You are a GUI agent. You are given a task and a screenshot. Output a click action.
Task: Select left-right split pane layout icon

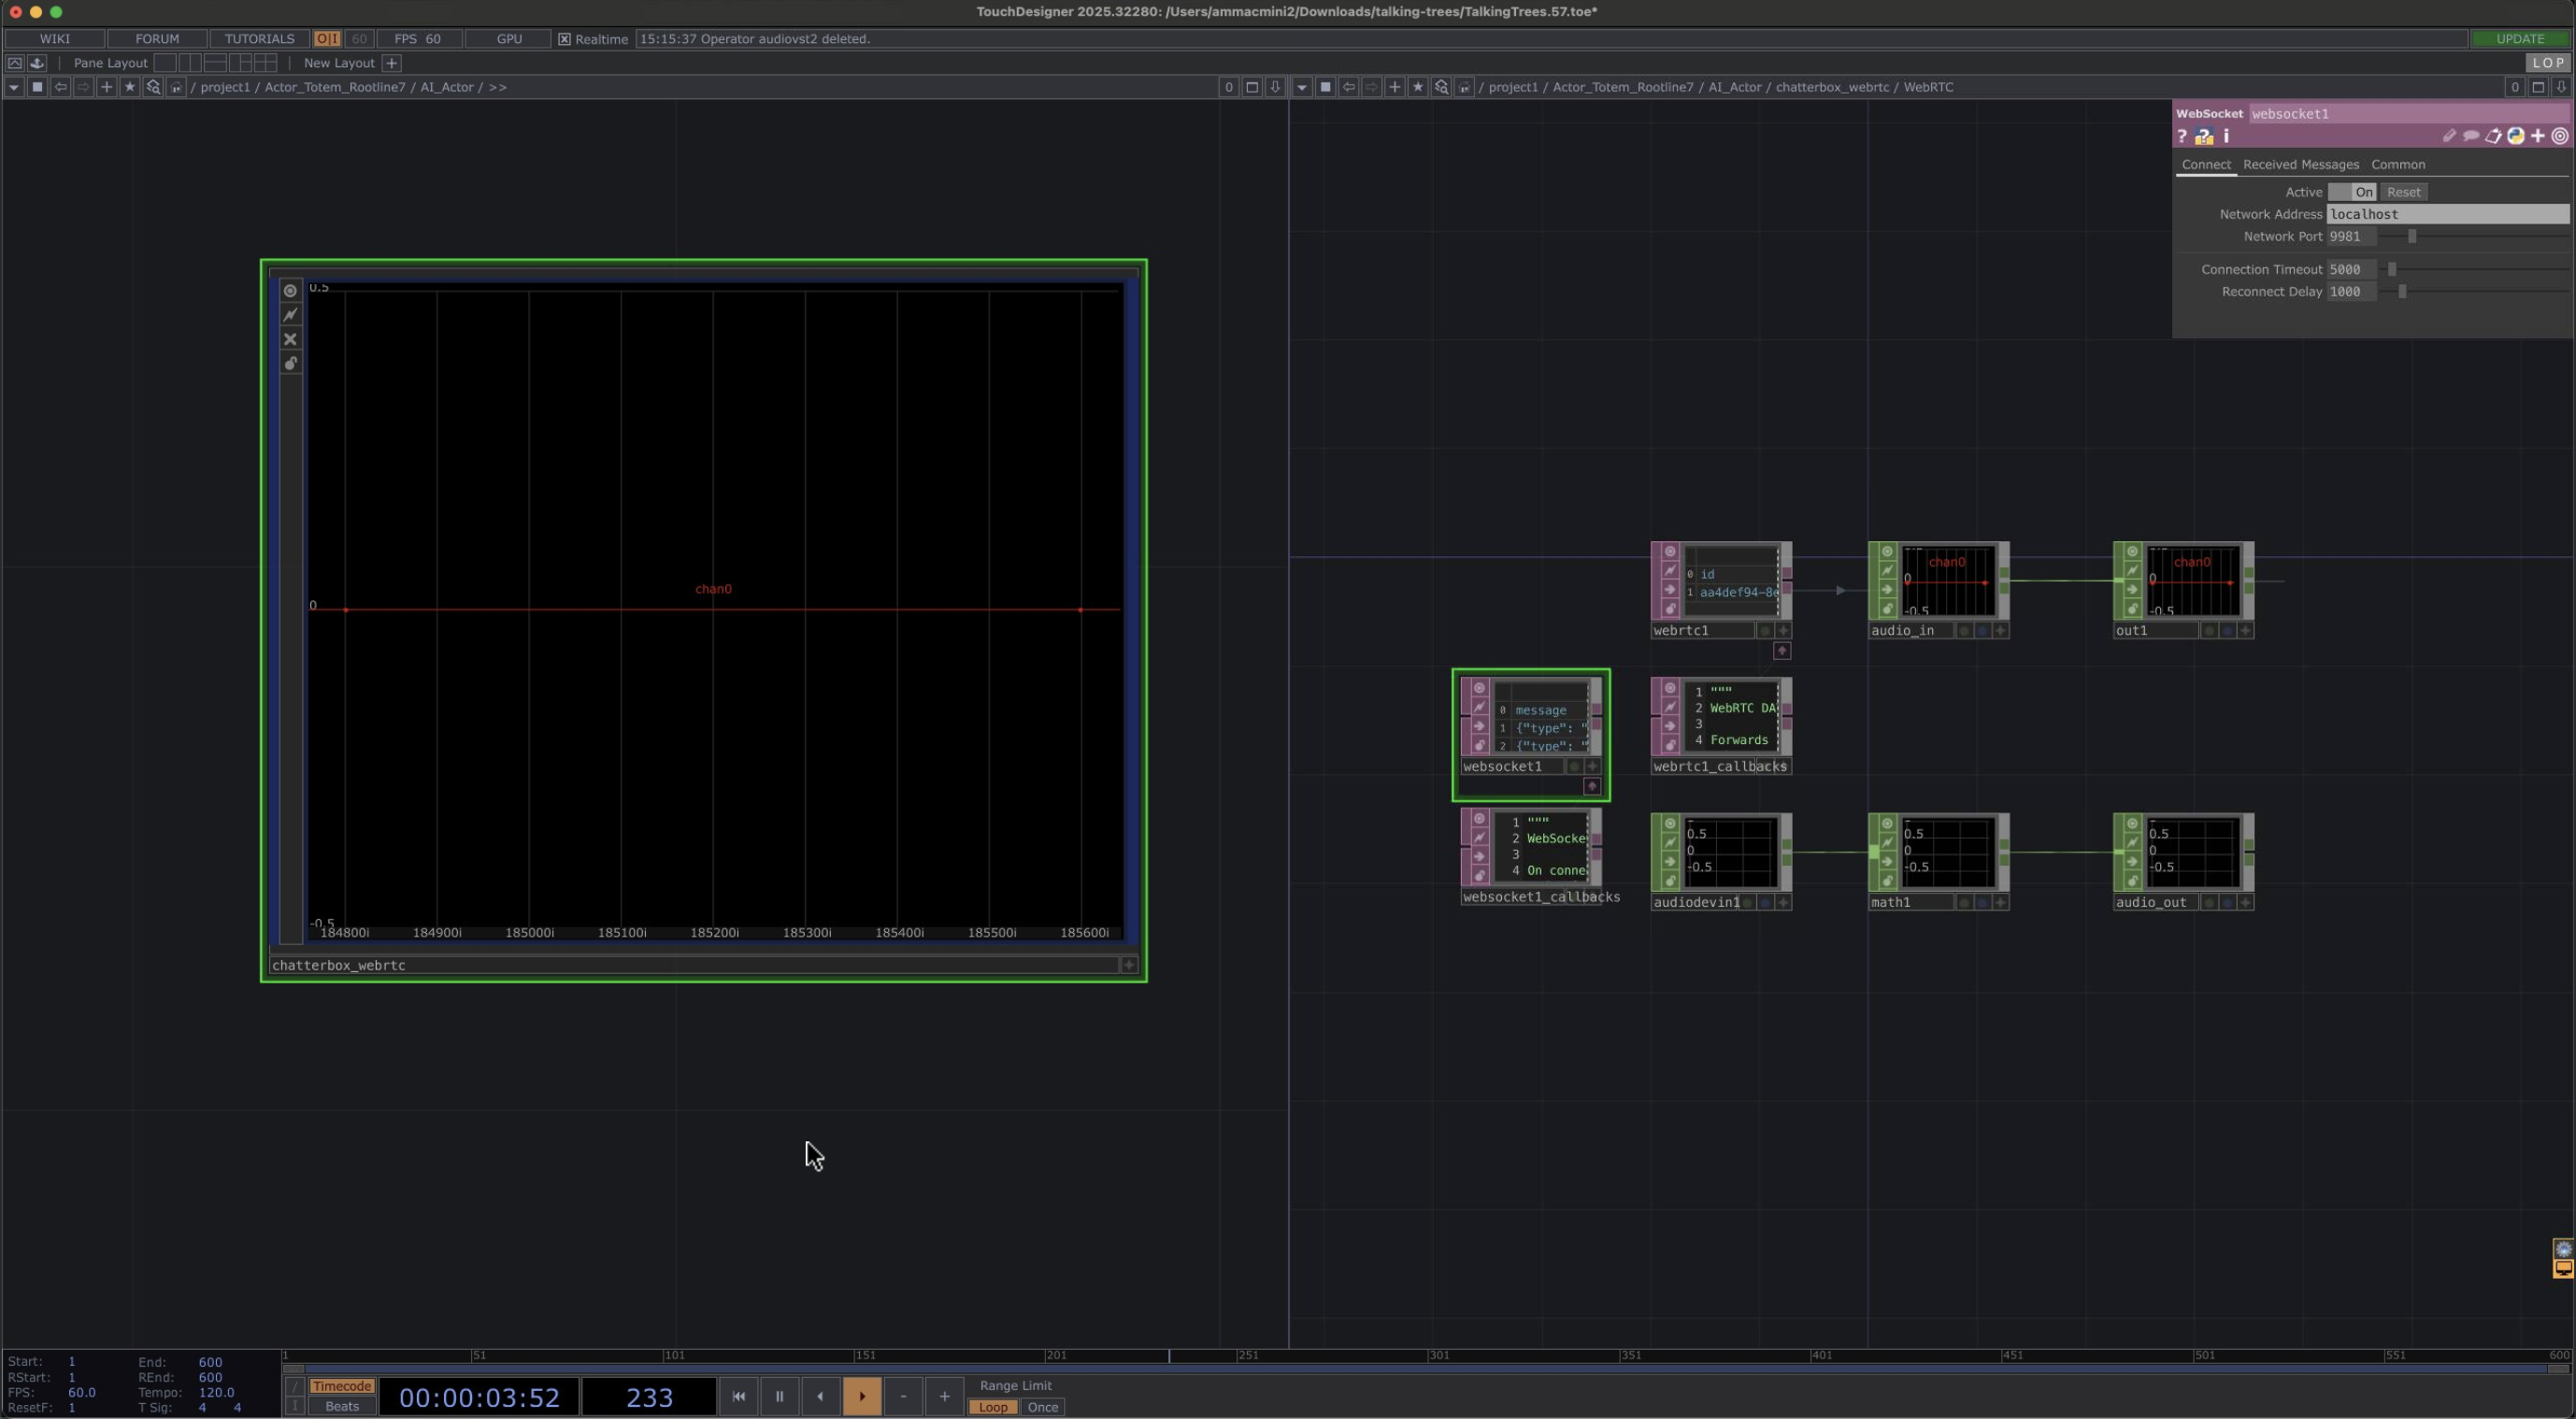(x=190, y=63)
